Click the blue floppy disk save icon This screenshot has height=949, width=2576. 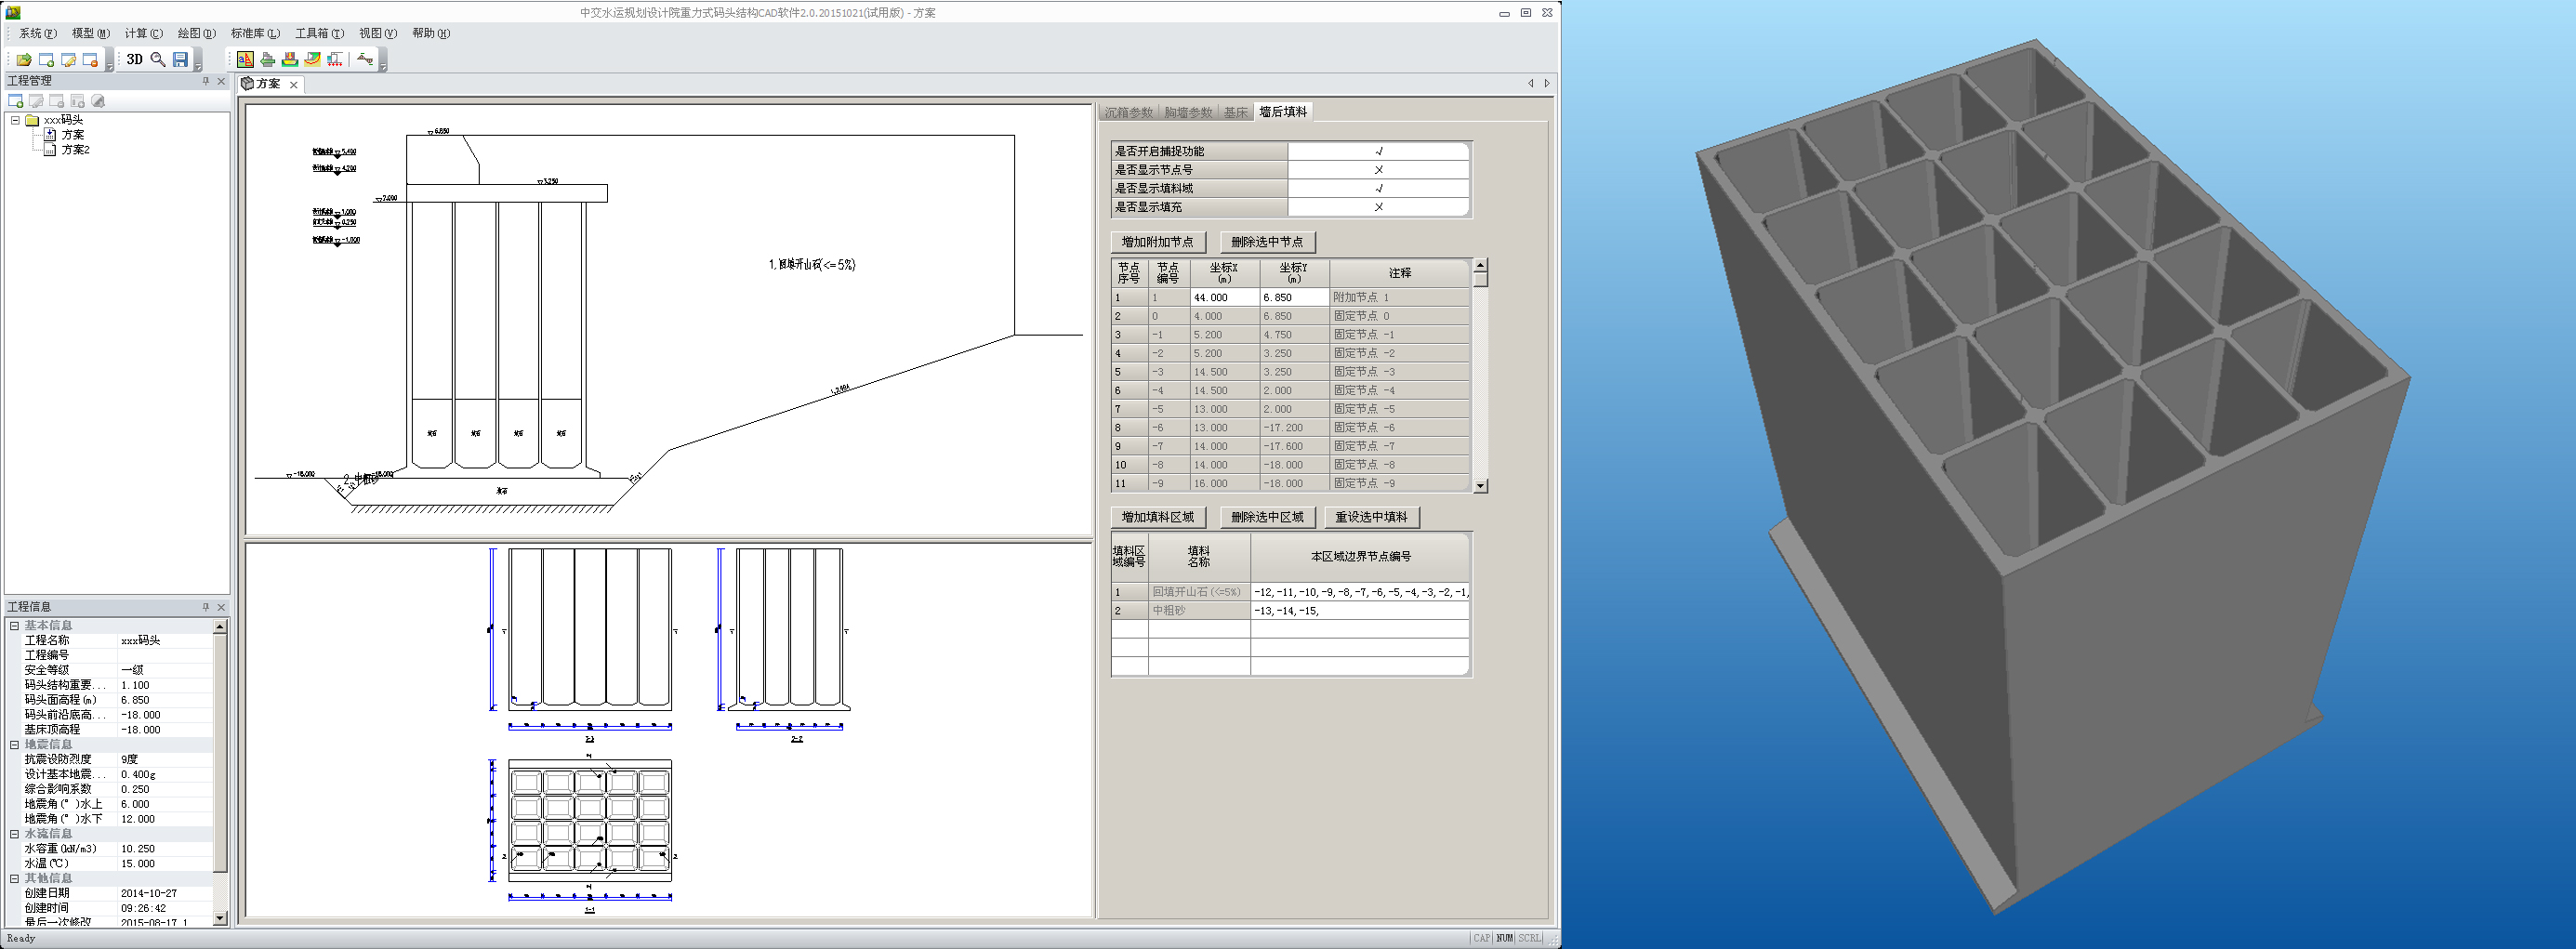pyautogui.click(x=181, y=60)
